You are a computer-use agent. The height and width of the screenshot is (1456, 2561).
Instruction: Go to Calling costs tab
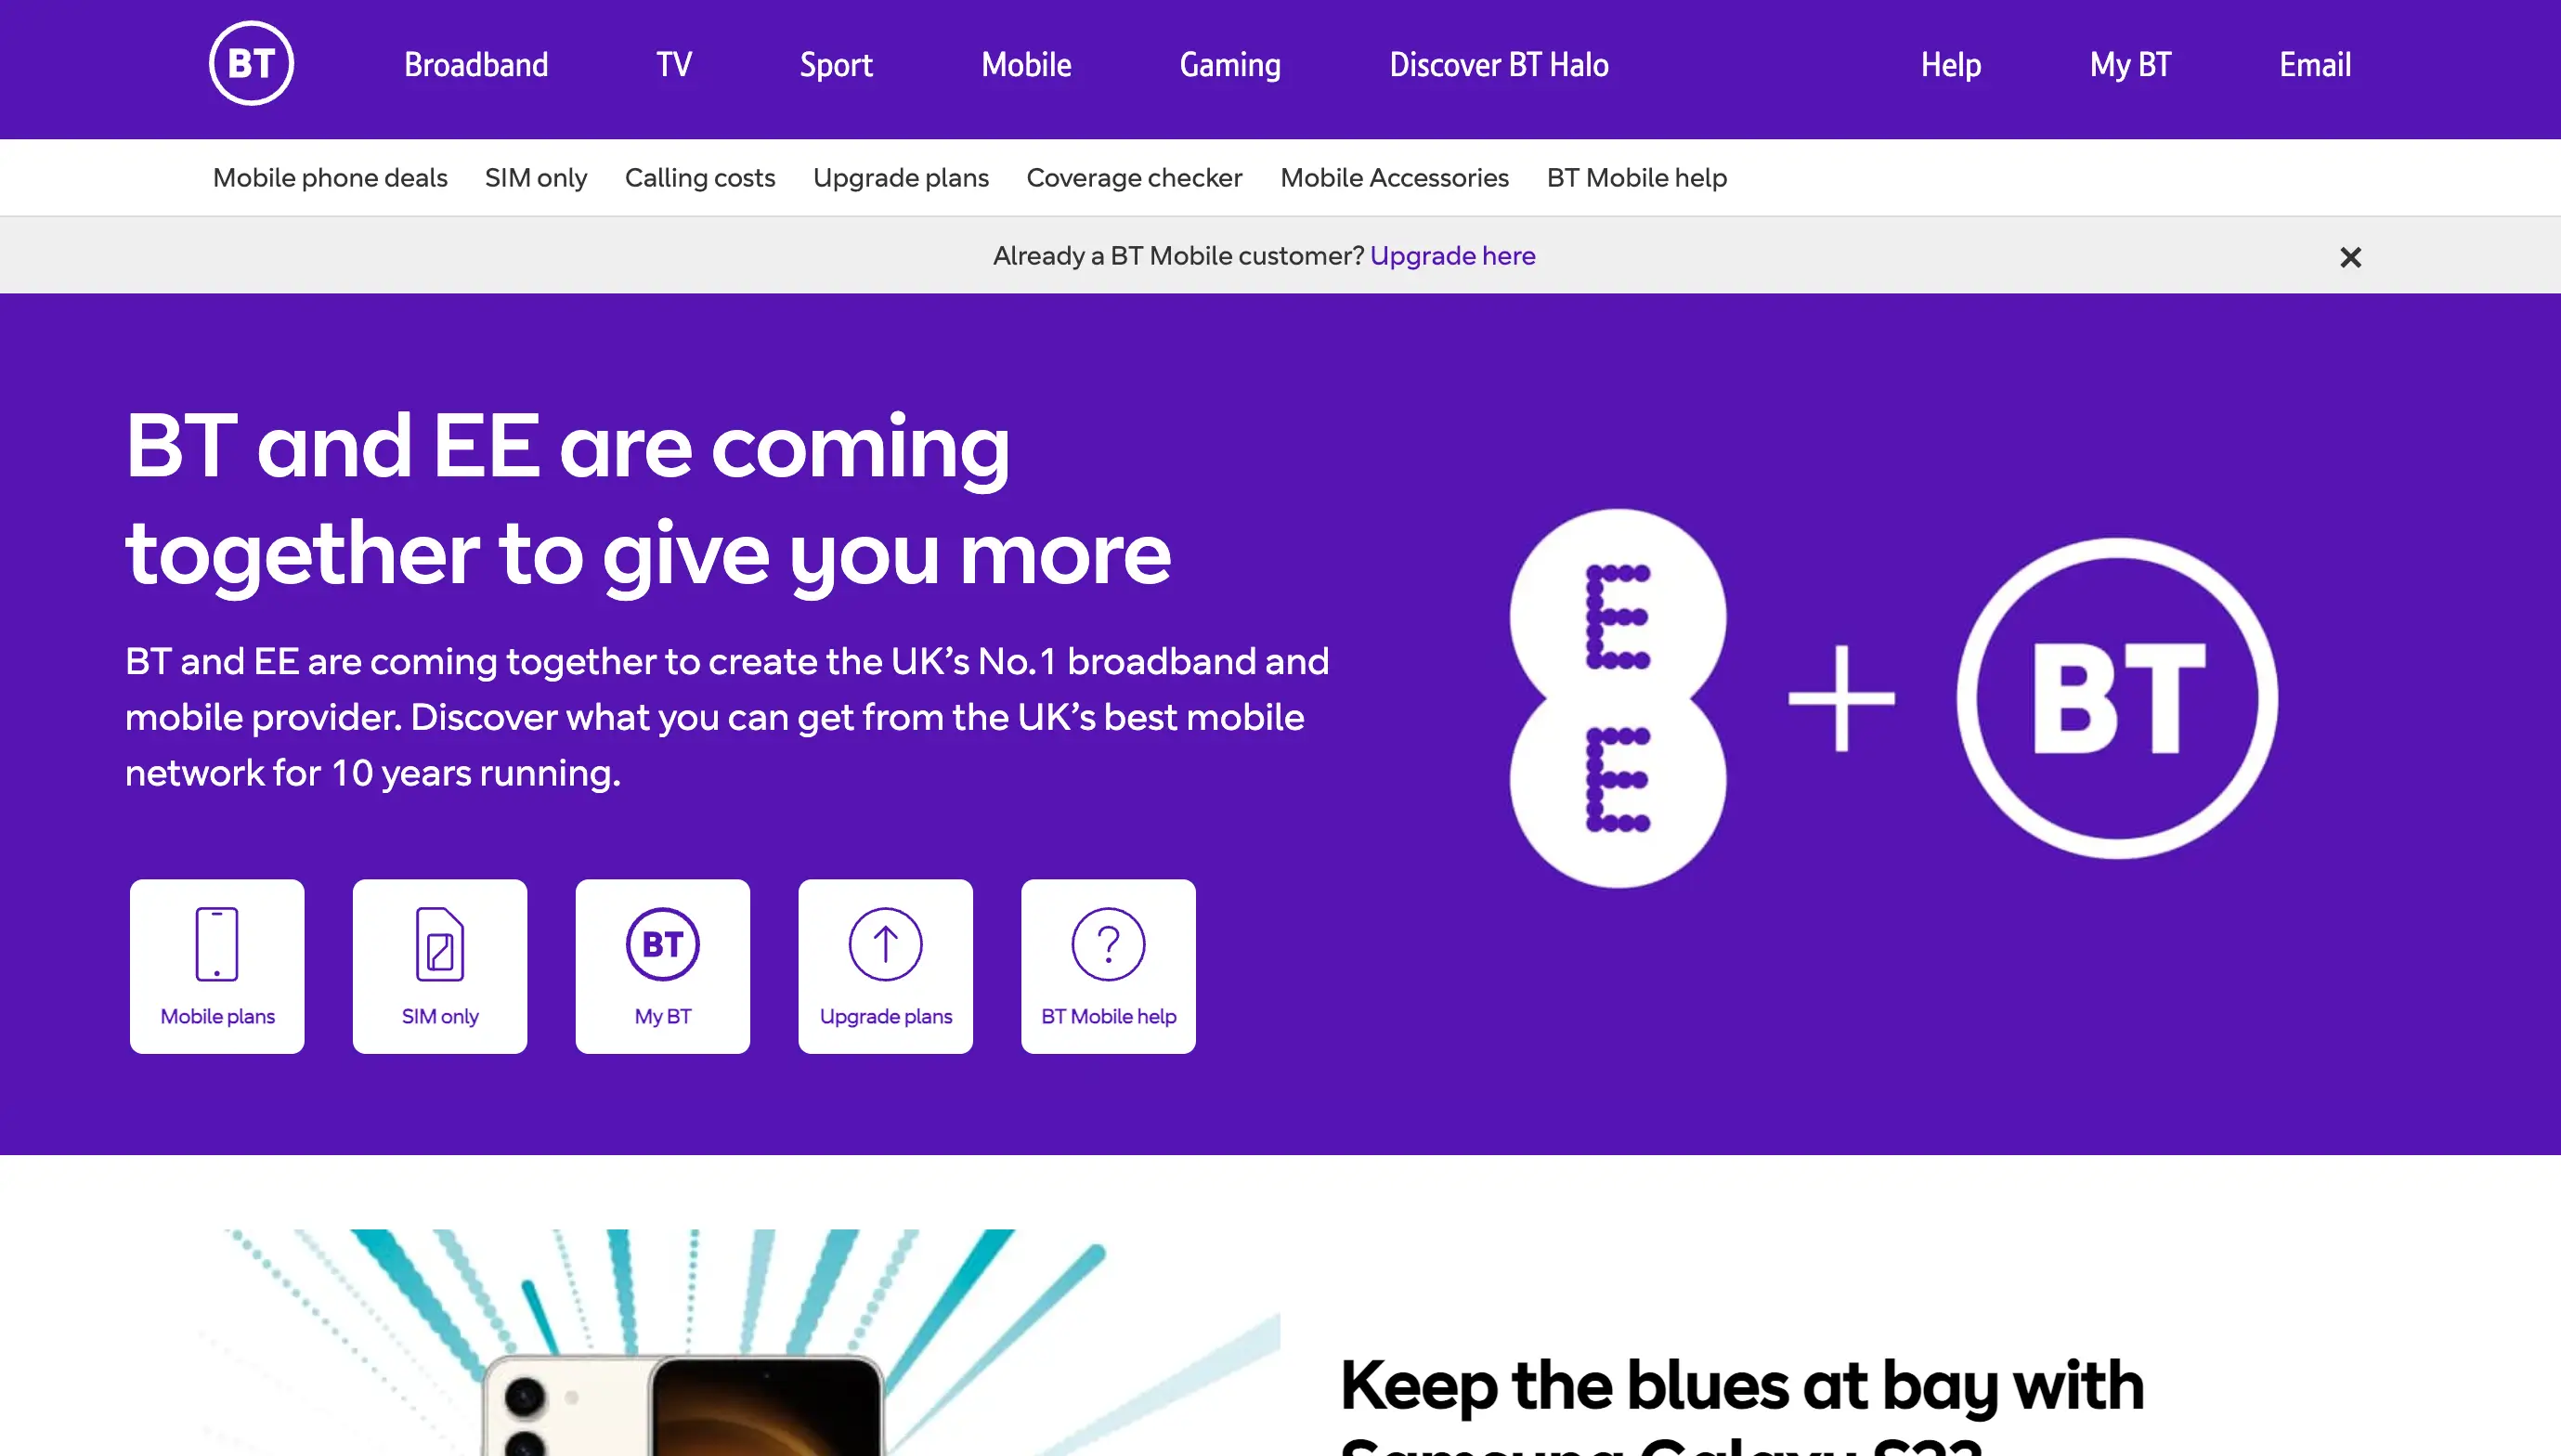(700, 178)
